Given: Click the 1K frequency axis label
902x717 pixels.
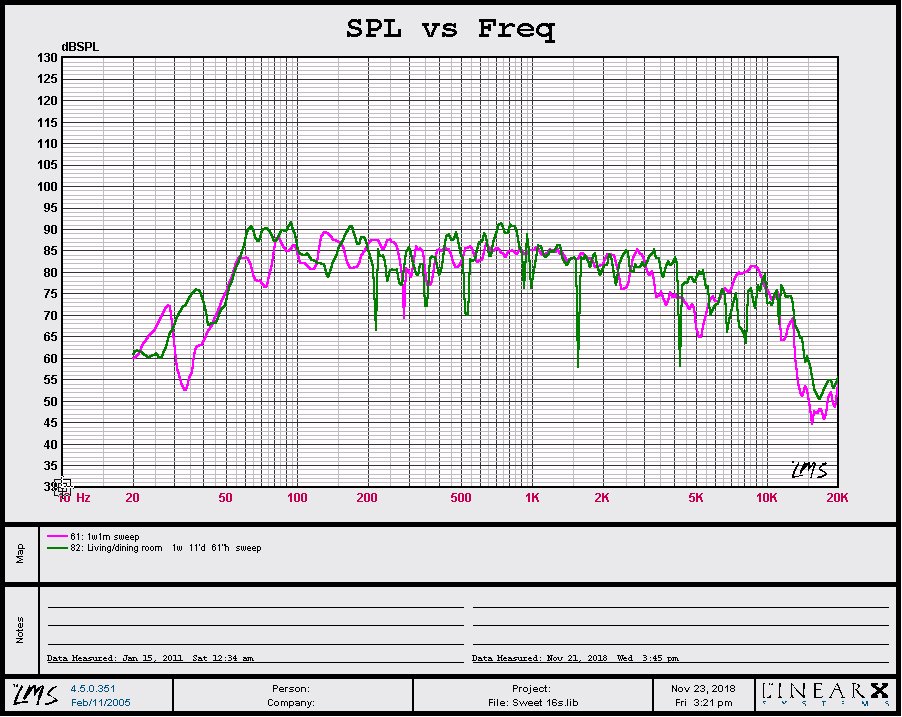Looking at the screenshot, I should [x=532, y=497].
